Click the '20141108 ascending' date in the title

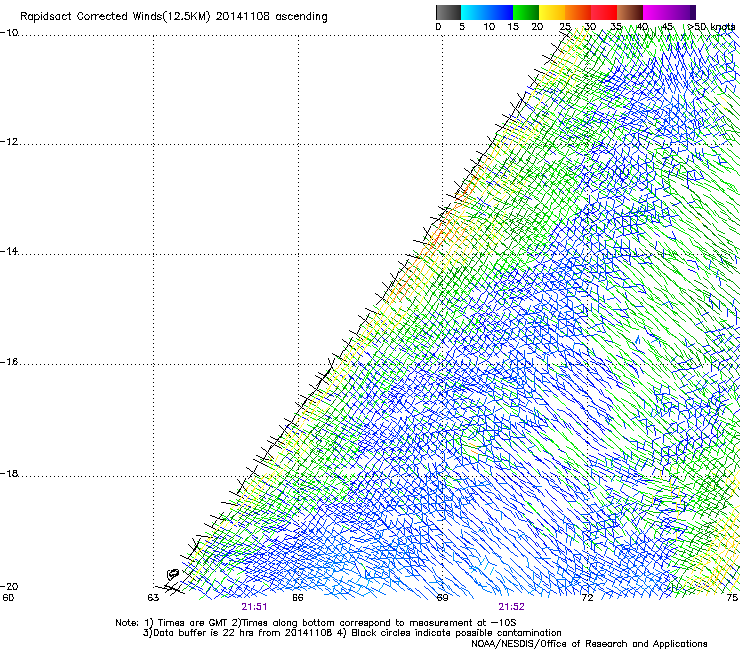pyautogui.click(x=271, y=17)
